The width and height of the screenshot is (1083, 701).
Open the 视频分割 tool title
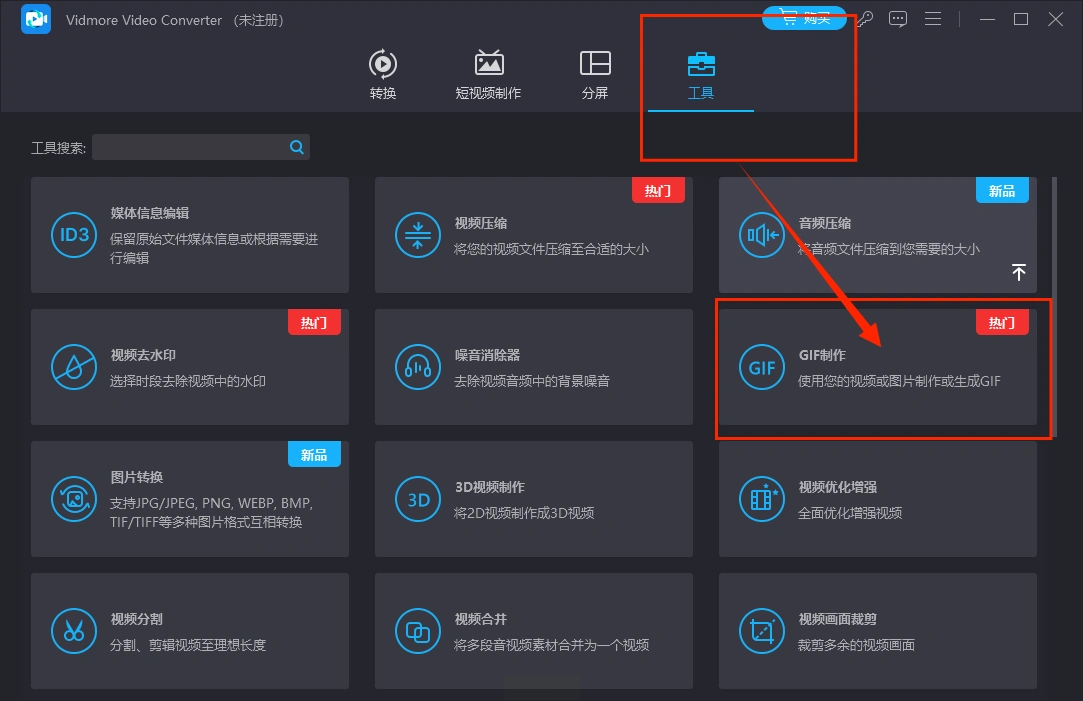(x=137, y=619)
